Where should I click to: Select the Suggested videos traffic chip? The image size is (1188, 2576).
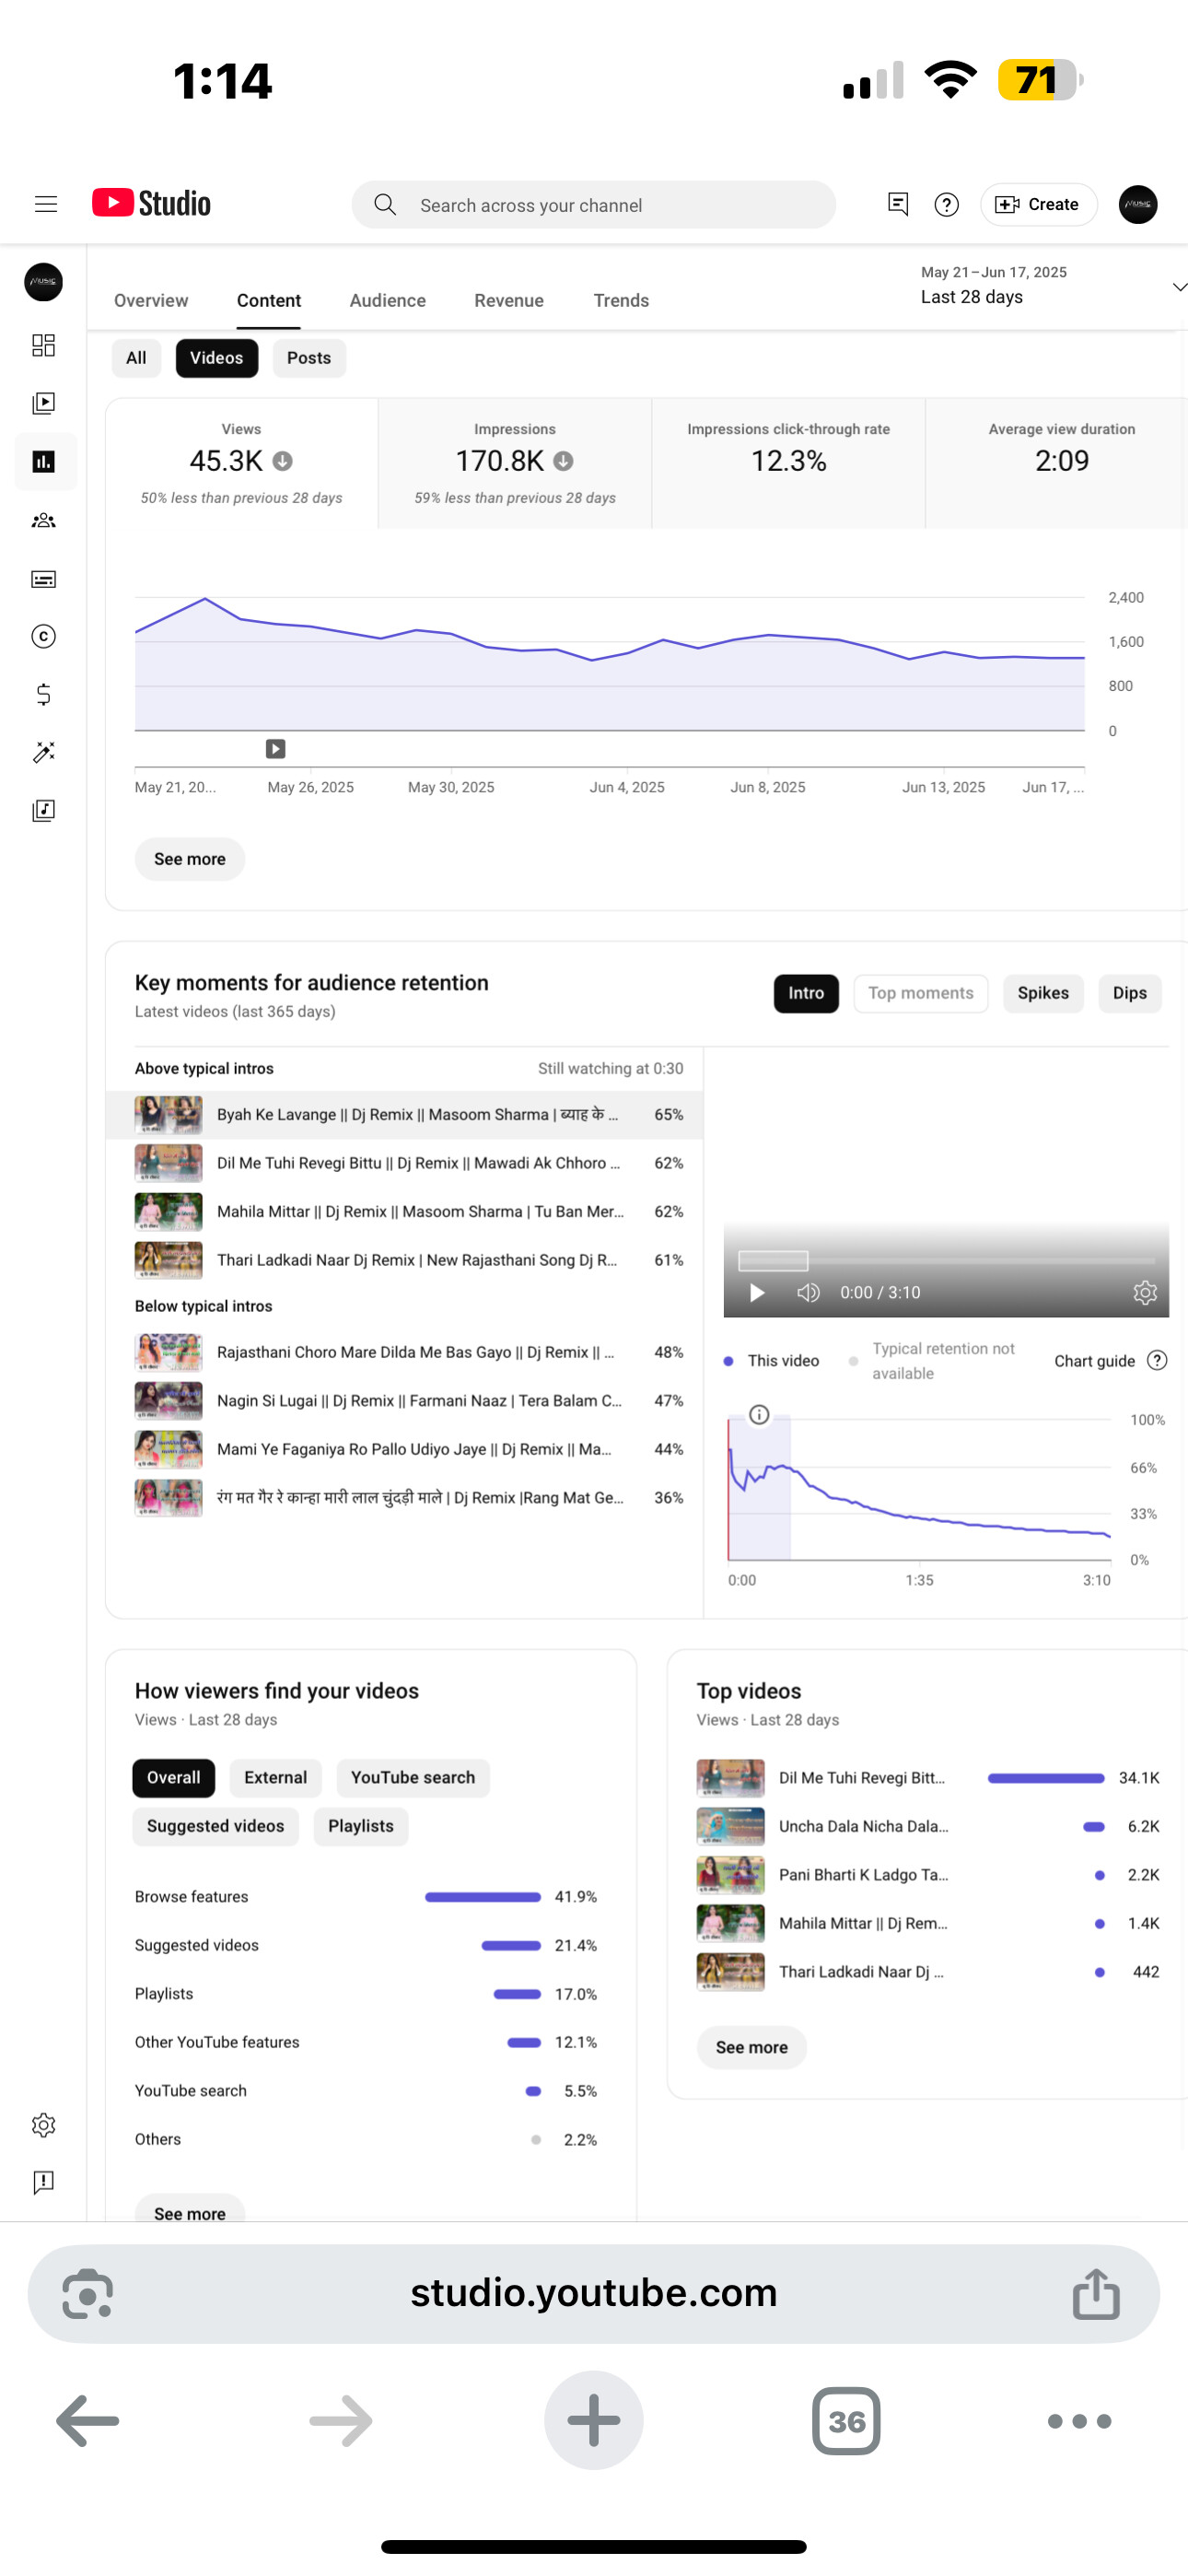[215, 1826]
